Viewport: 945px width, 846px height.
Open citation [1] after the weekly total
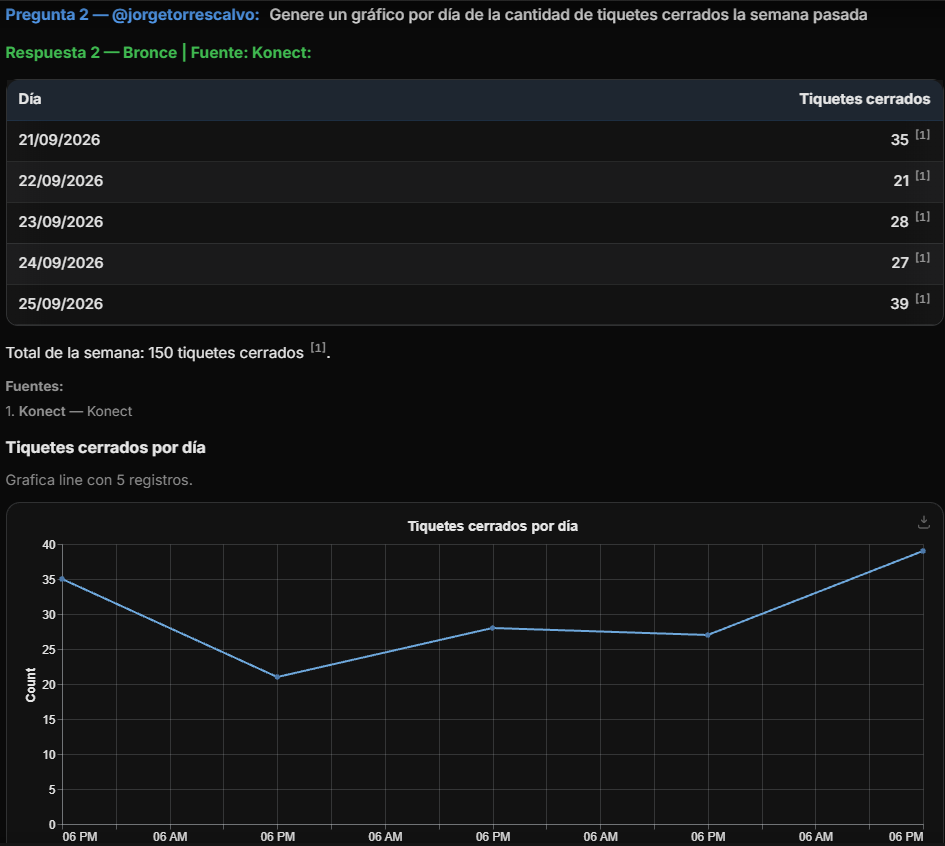click(x=318, y=348)
